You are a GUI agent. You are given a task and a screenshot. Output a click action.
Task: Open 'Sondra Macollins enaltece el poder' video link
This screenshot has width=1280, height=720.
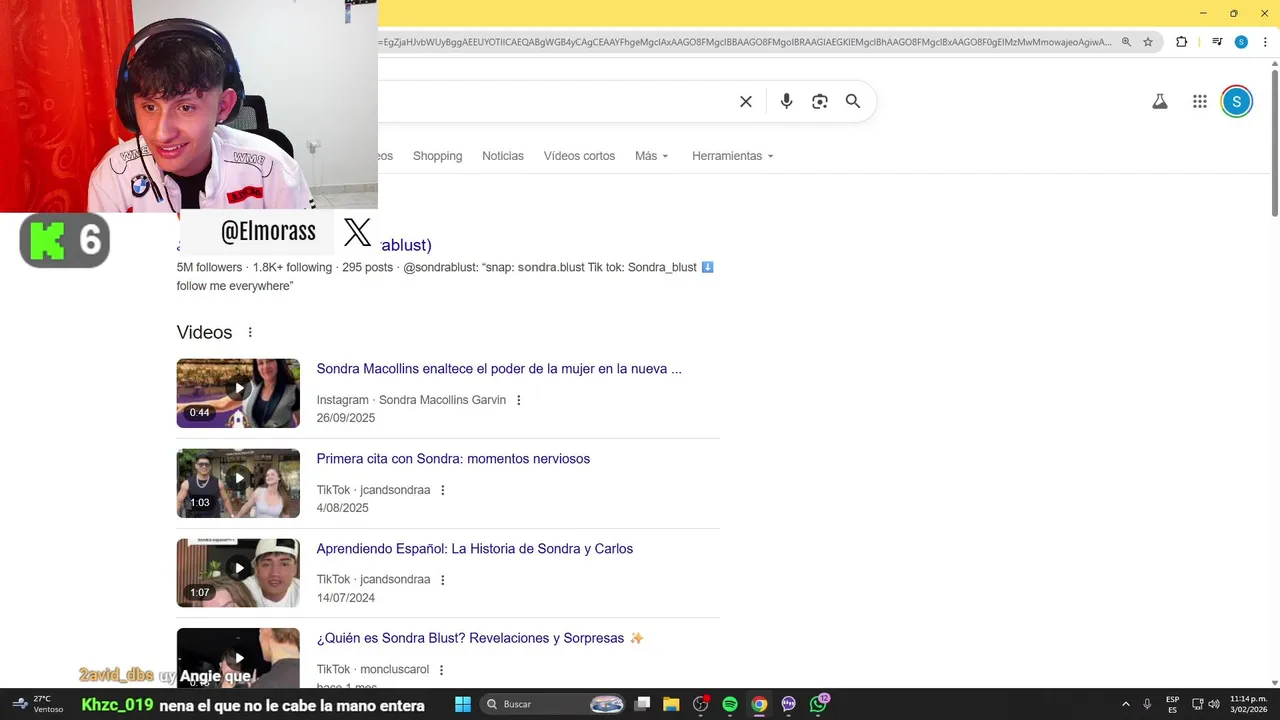point(499,369)
